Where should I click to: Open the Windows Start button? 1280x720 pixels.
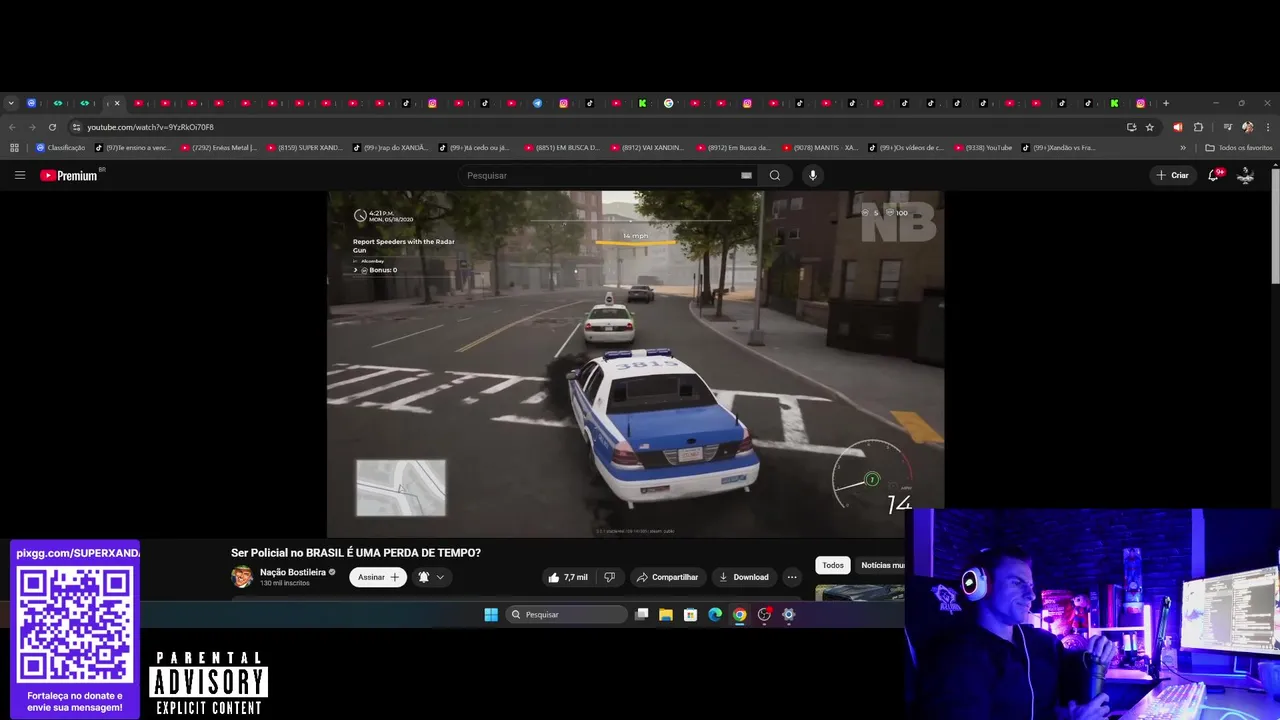tap(491, 615)
